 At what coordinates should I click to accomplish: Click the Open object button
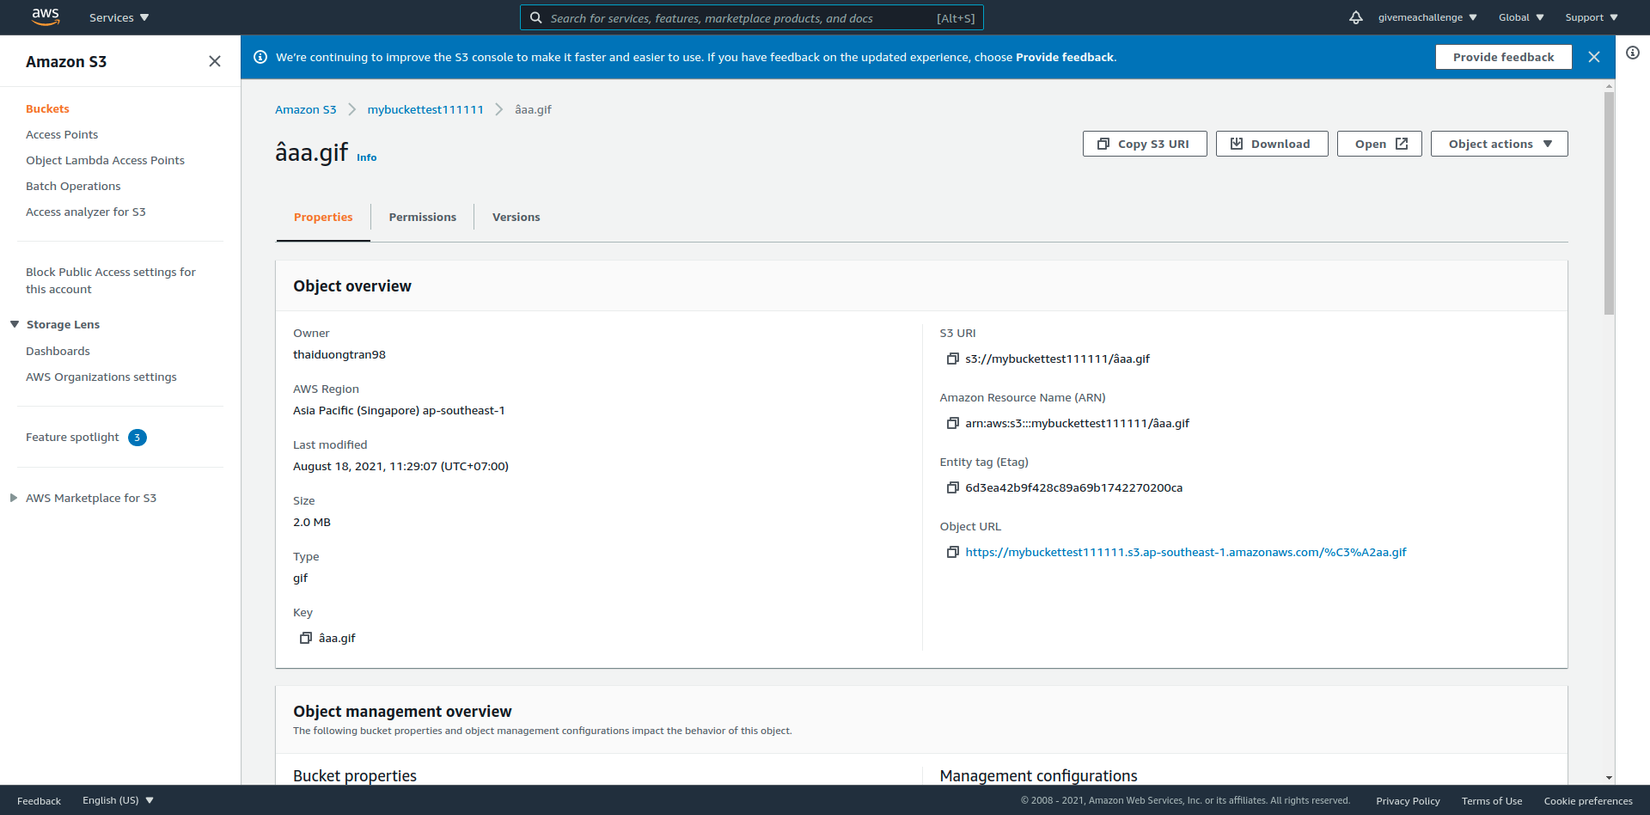(1379, 144)
